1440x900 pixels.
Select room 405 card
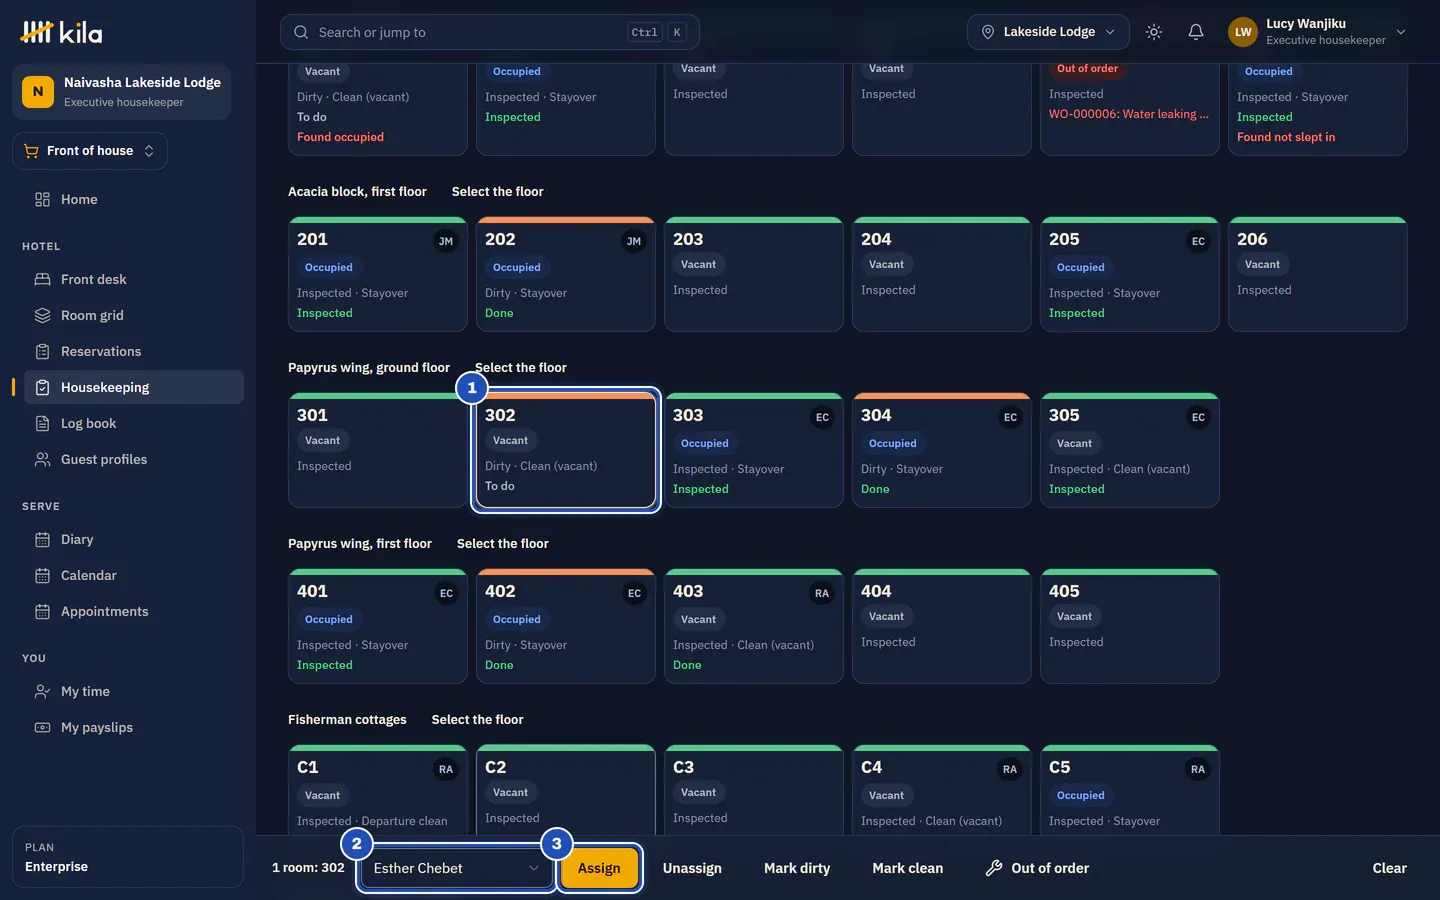click(x=1130, y=626)
